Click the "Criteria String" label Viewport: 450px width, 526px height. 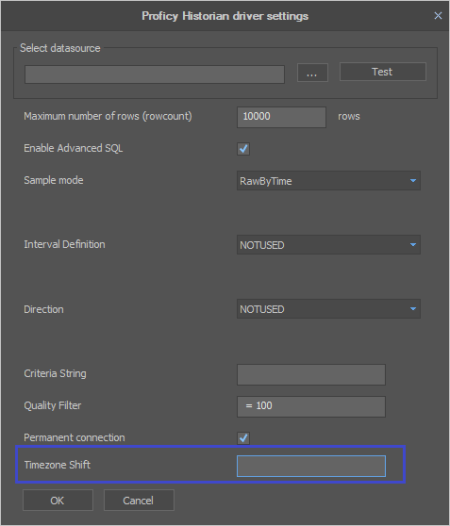point(55,374)
